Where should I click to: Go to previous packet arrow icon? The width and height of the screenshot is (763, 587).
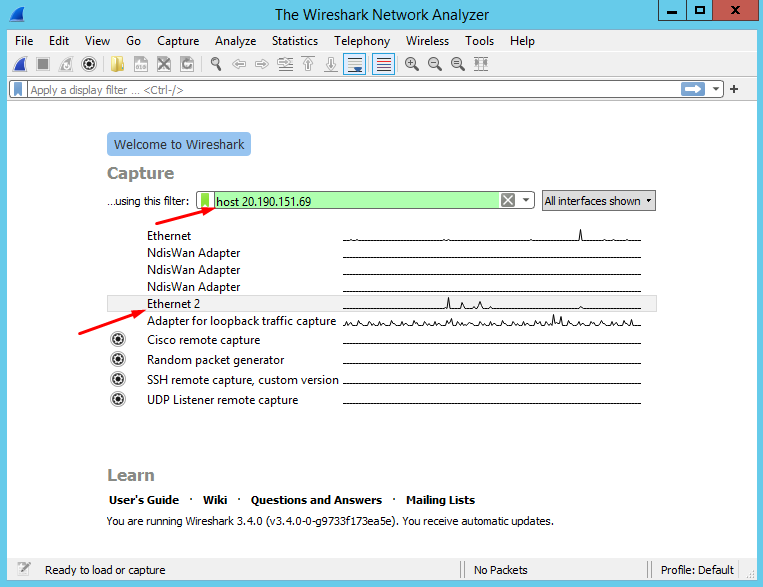(238, 64)
